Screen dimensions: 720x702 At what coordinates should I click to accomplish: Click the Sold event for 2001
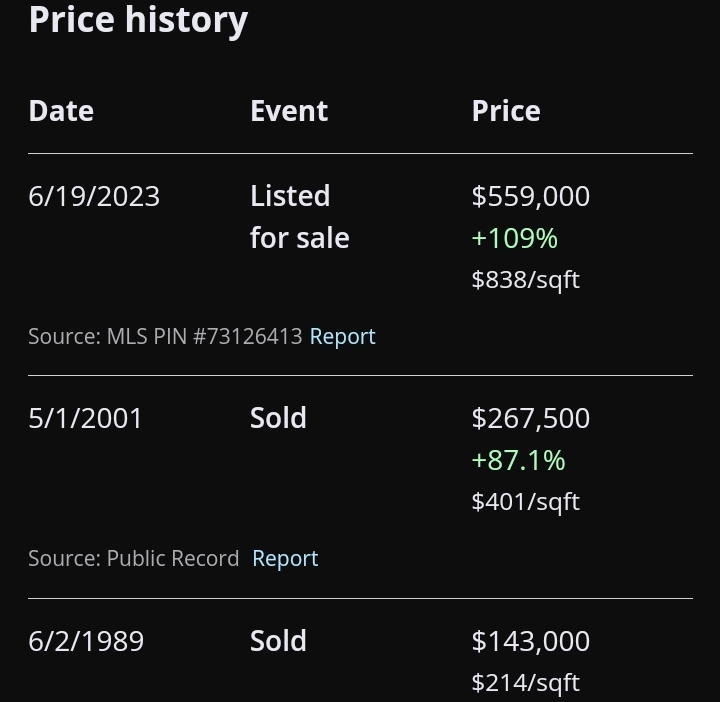coord(278,418)
